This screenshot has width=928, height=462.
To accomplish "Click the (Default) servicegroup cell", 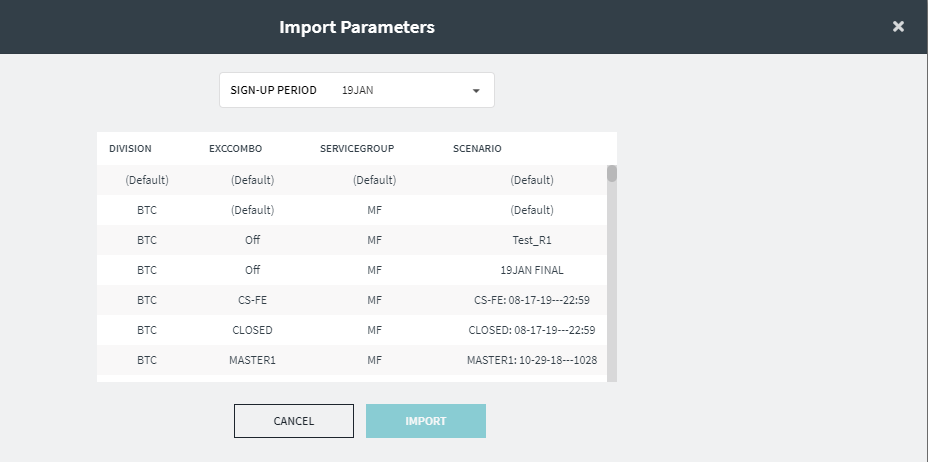I will coord(375,180).
